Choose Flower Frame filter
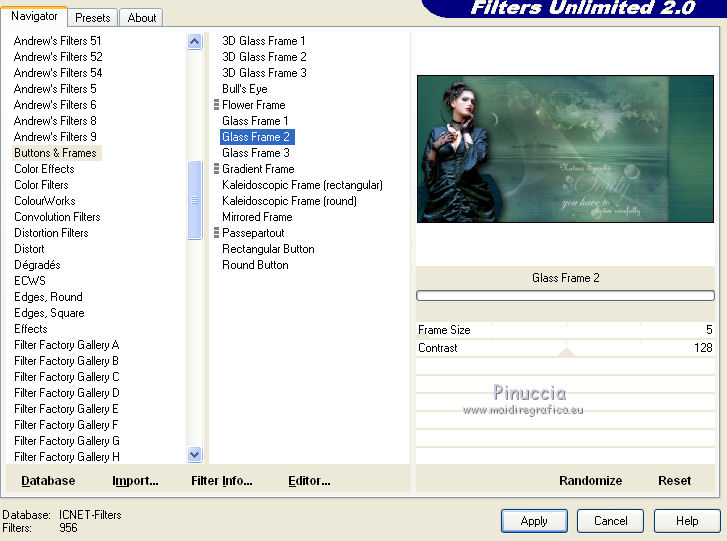The height and width of the screenshot is (541, 727). pyautogui.click(x=254, y=105)
